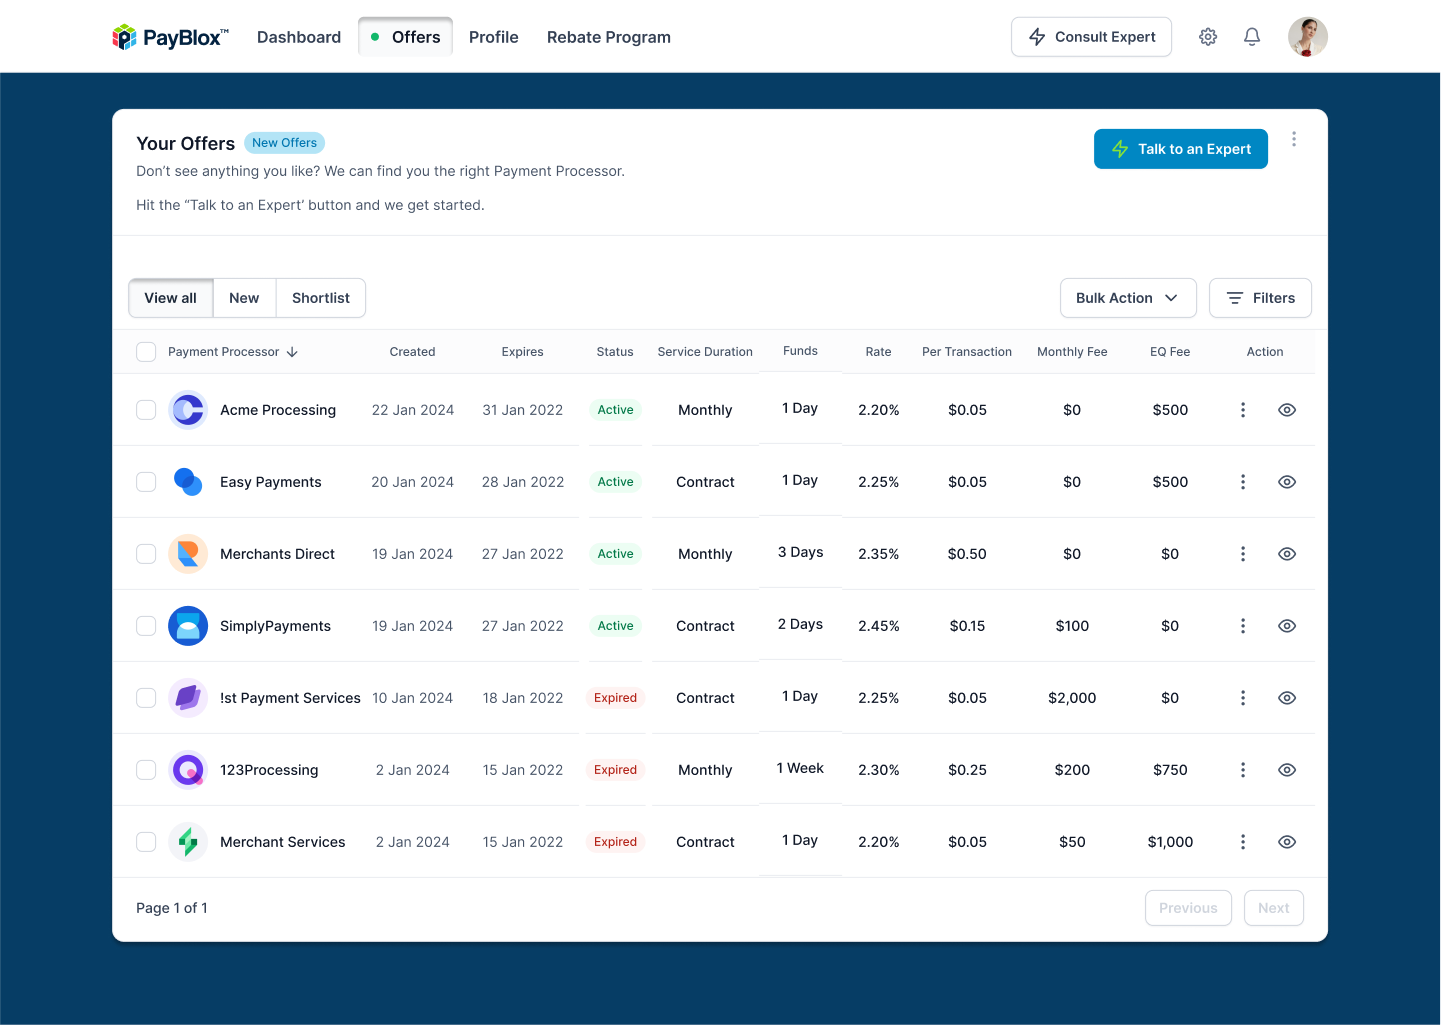Viewport: 1441px width, 1025px height.
Task: Open the notifications bell
Action: (1252, 37)
